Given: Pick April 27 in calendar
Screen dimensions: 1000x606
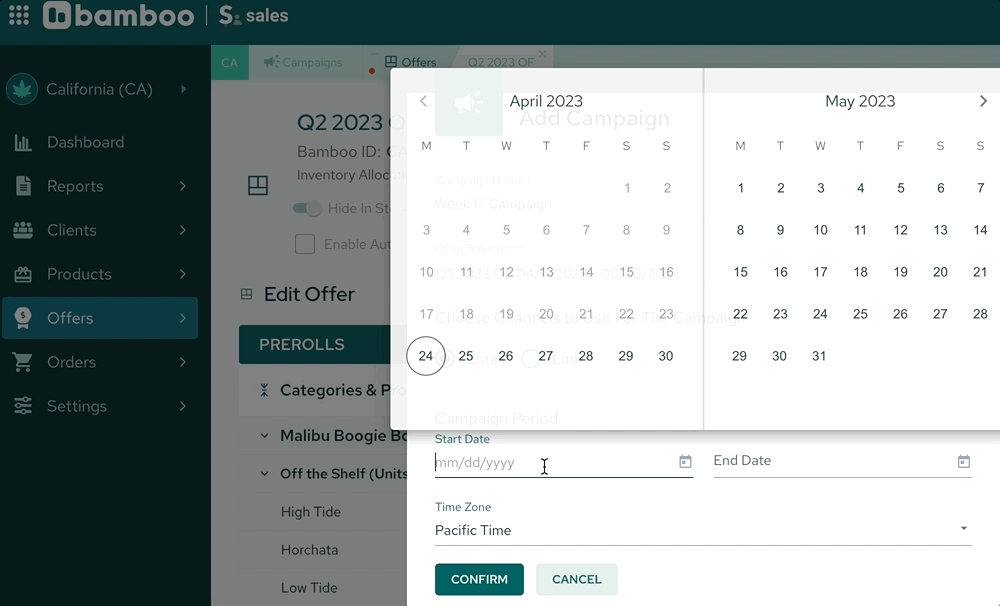Looking at the screenshot, I should click(546, 356).
